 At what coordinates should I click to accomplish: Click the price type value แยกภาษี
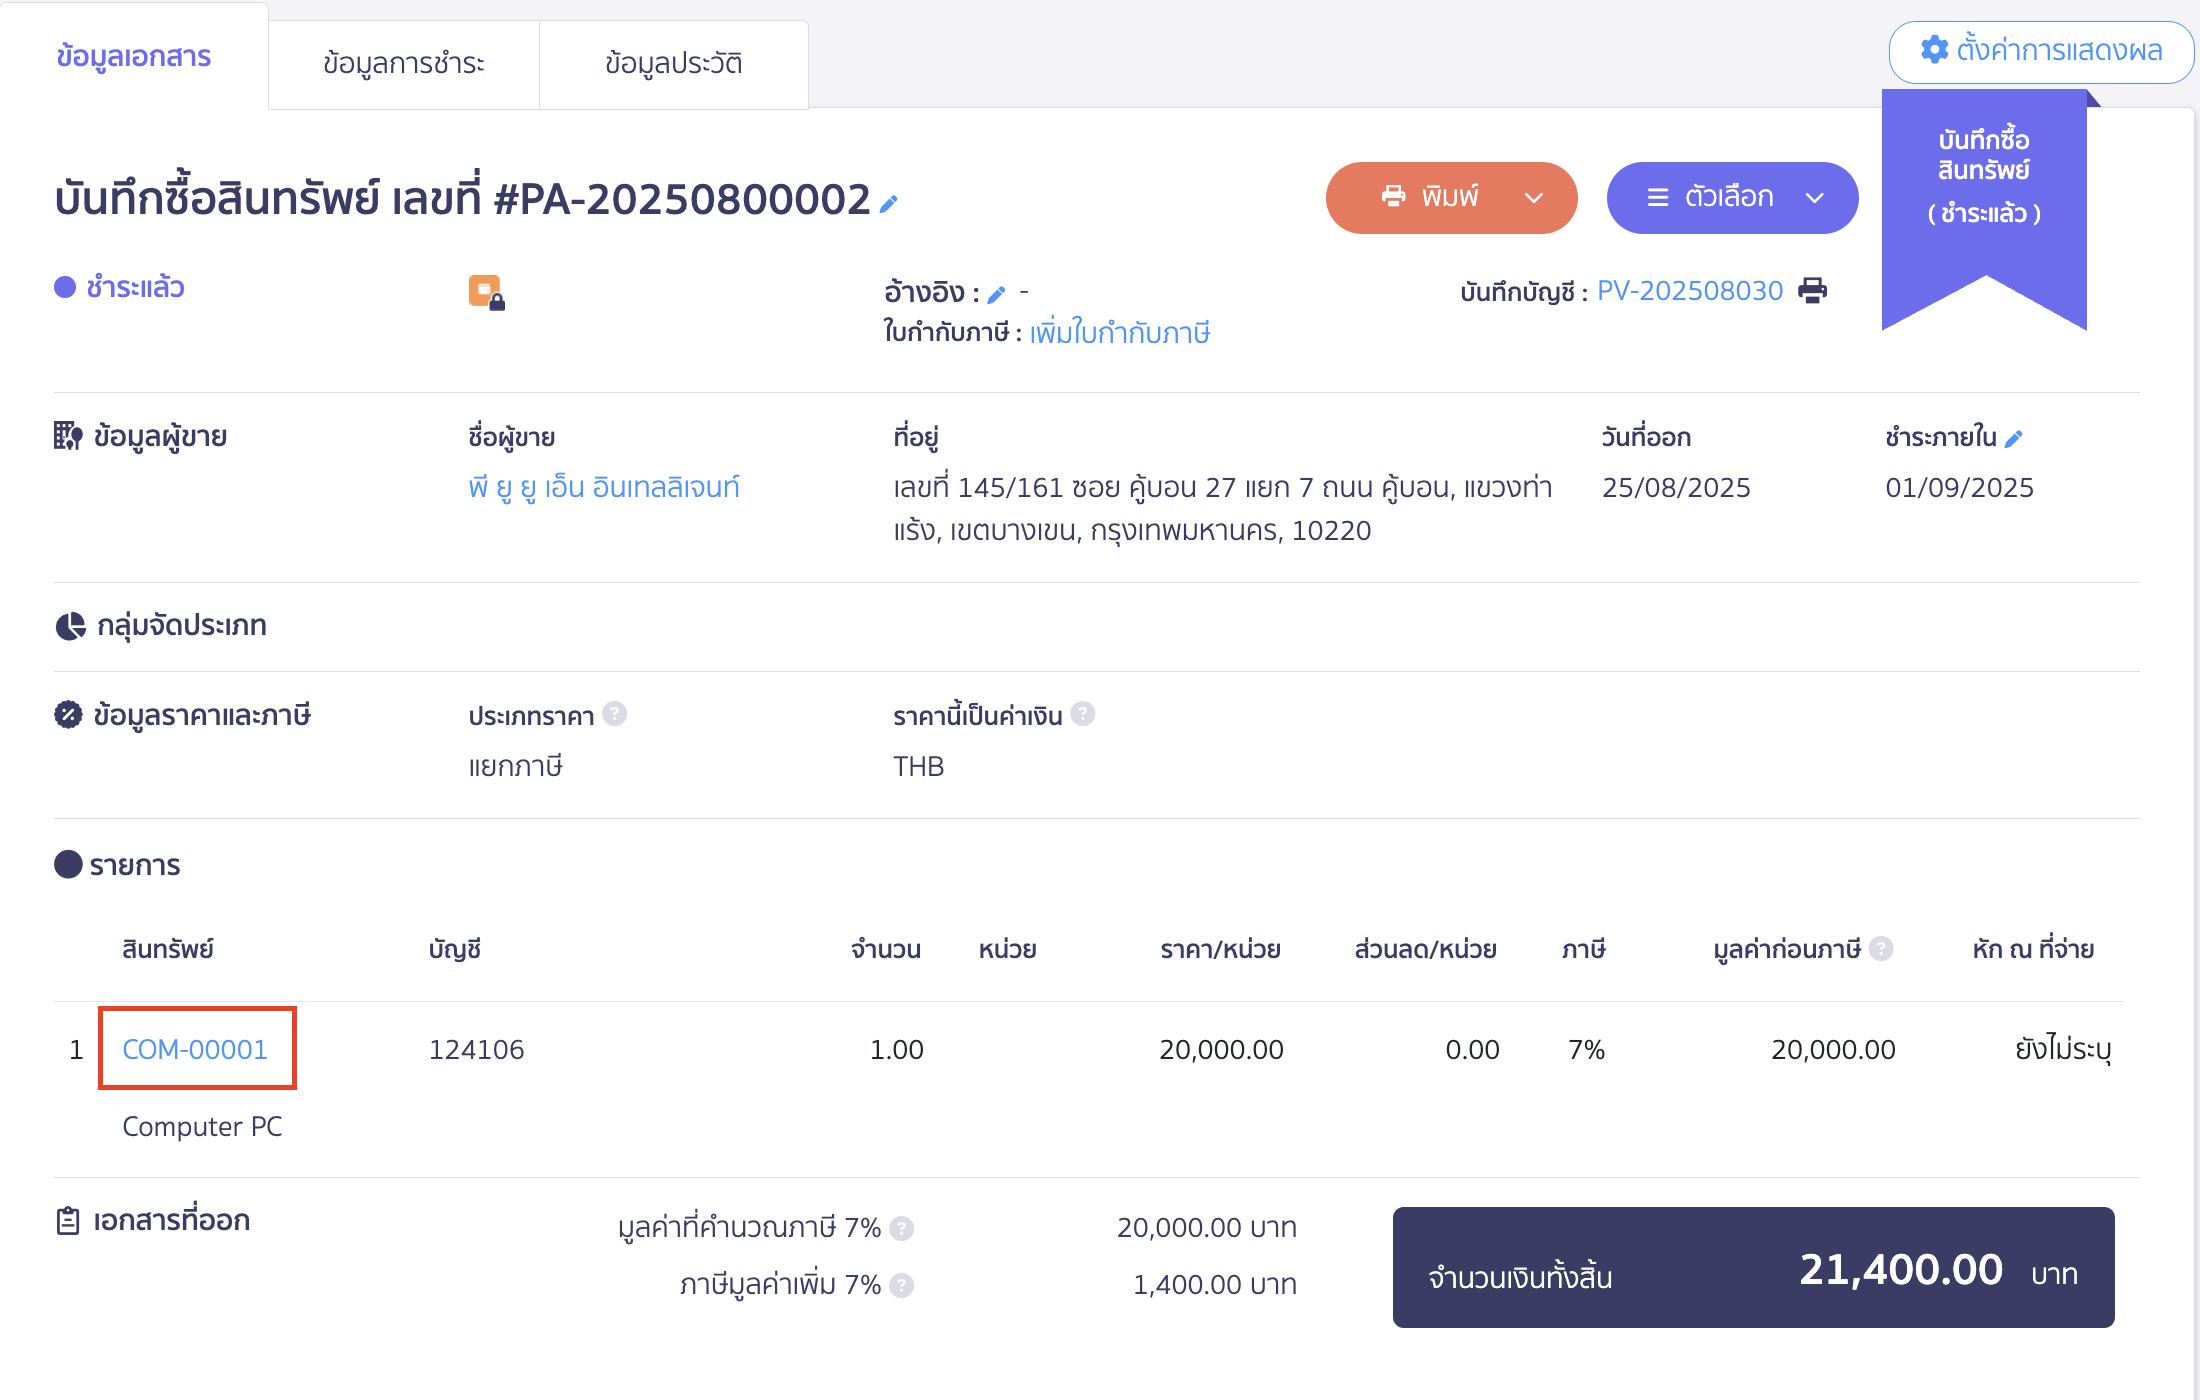[516, 767]
